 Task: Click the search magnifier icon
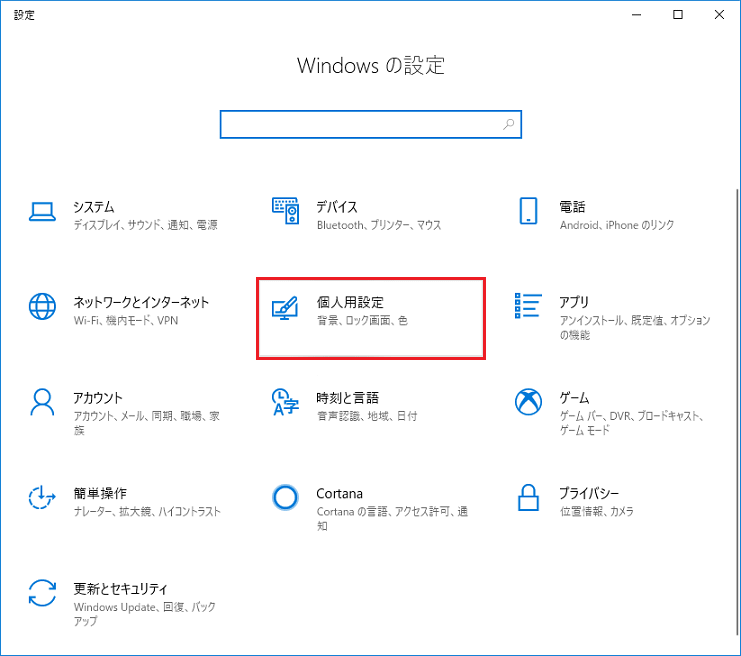pos(508,124)
